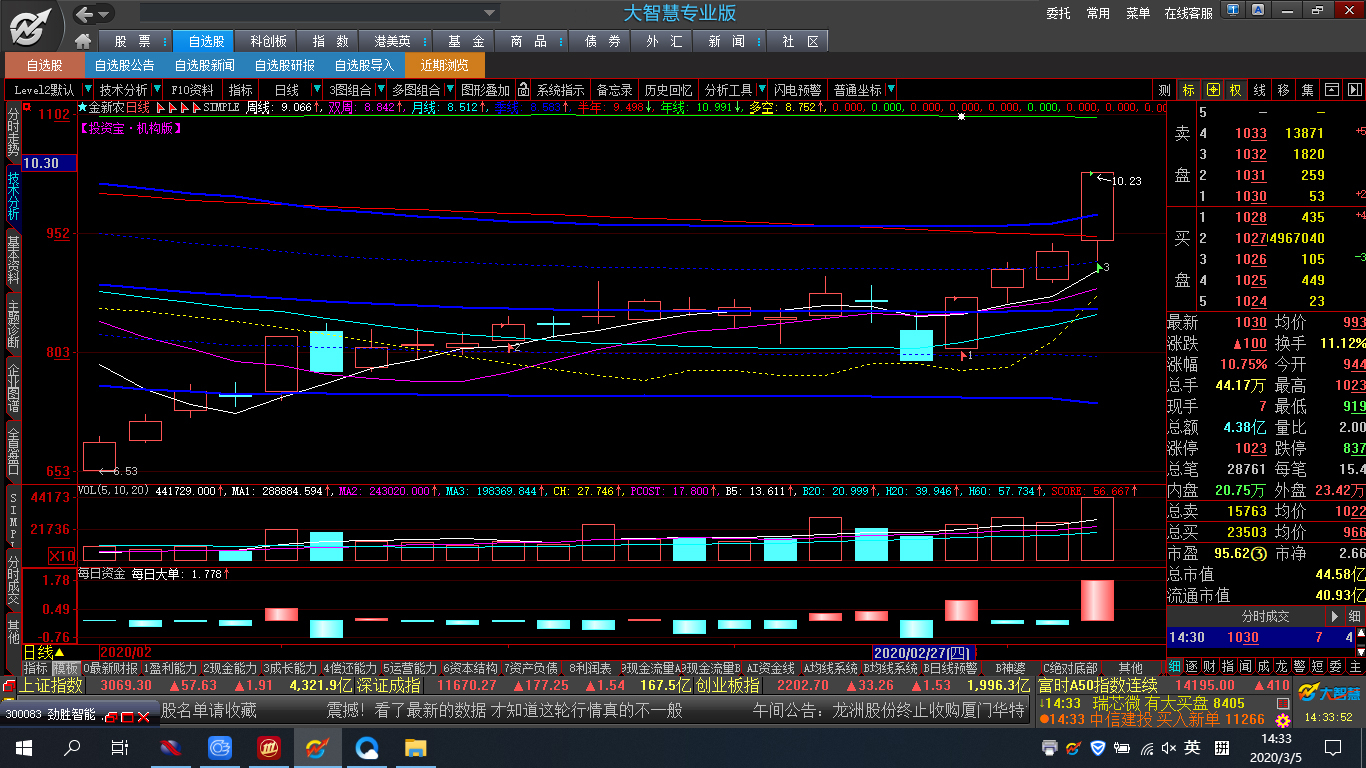Click the F10资料 toolbar button
The width and height of the screenshot is (1366, 768).
[x=193, y=90]
